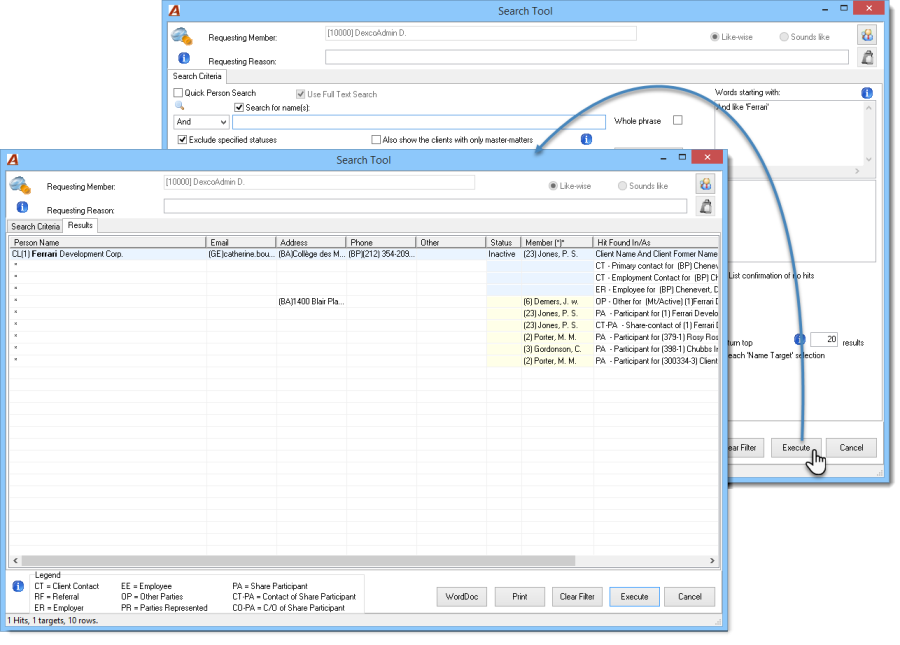This screenshot has height=645, width=900.
Task: Click the results grid horizontal scrollbar thumb
Action: pyautogui.click(x=298, y=560)
